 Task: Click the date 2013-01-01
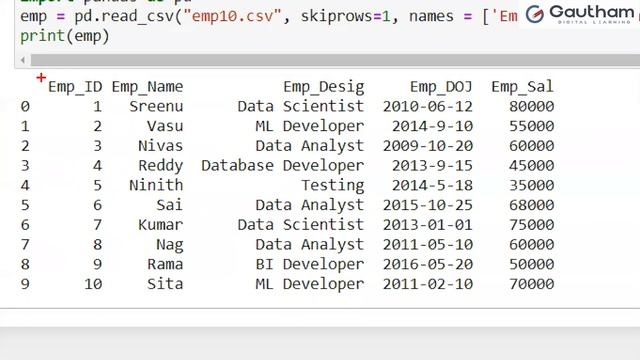tap(428, 224)
